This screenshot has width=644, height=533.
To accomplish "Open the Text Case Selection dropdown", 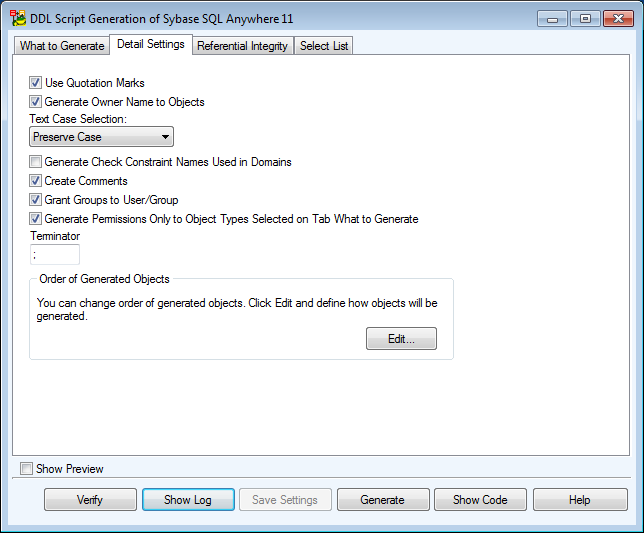I will coord(102,137).
